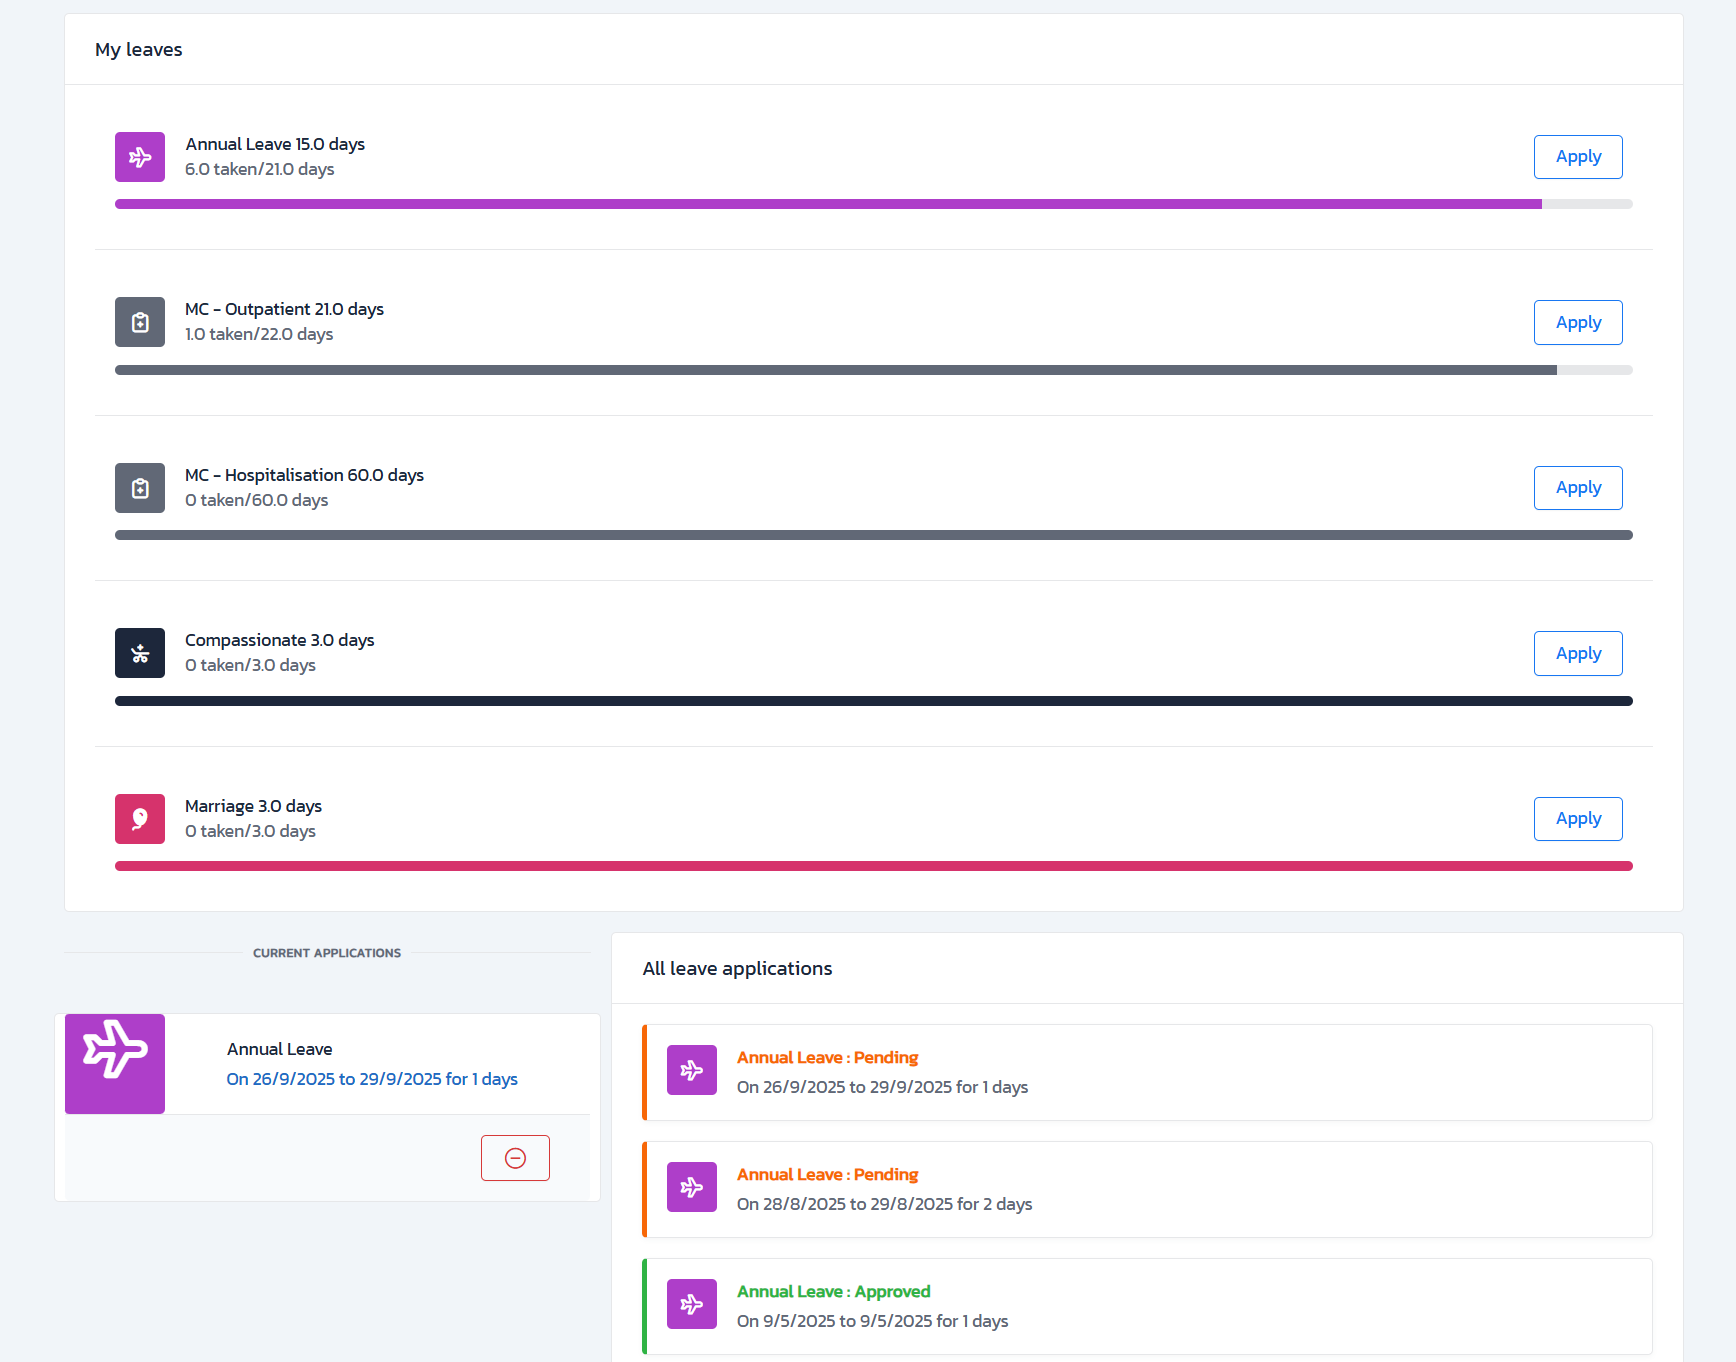Click the Annual Leave purple progress bar

point(828,204)
